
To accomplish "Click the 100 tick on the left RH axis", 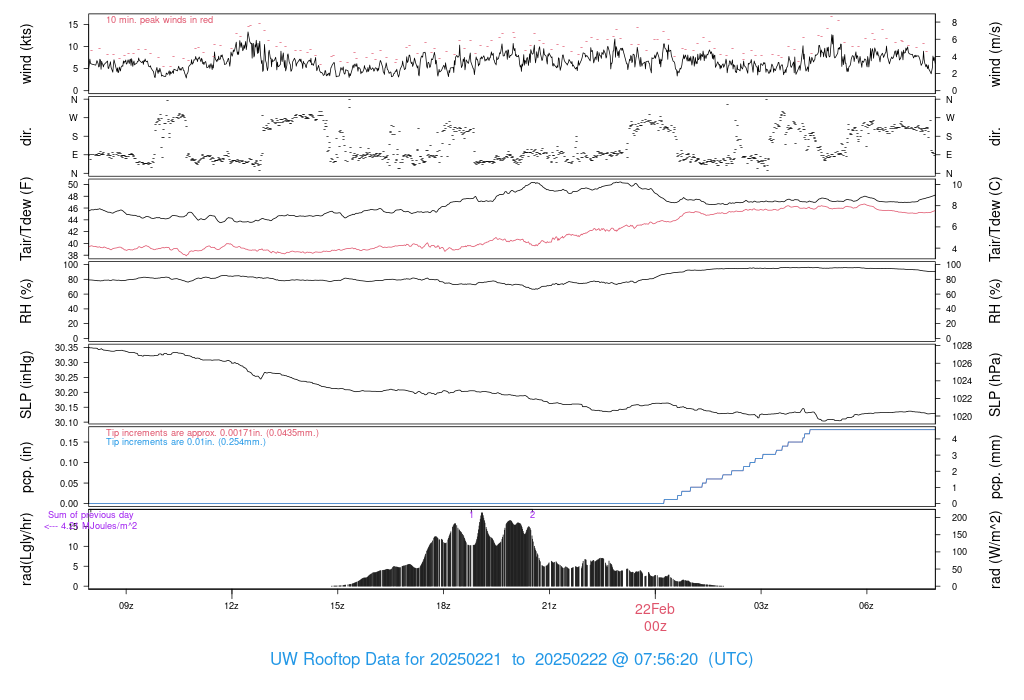I will pos(71,265).
